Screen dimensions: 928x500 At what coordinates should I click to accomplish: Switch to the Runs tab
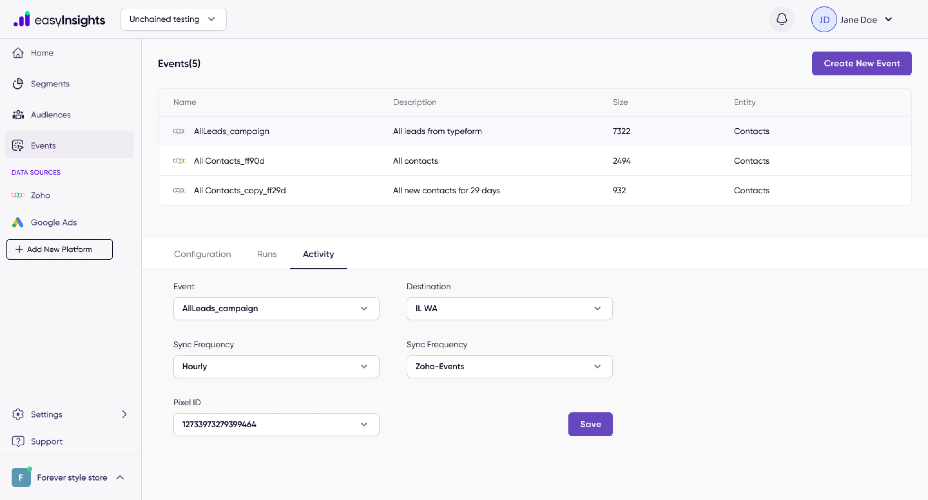click(x=267, y=254)
